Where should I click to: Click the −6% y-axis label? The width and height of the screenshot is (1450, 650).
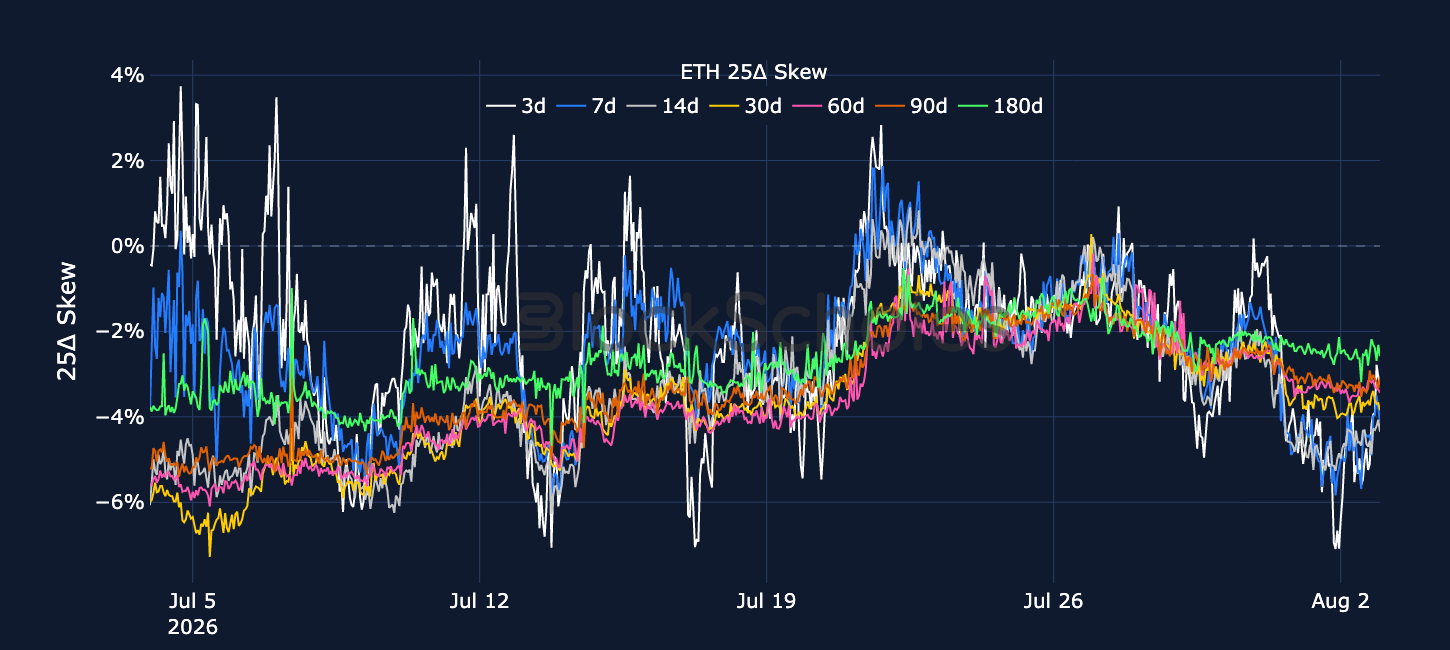[120, 502]
